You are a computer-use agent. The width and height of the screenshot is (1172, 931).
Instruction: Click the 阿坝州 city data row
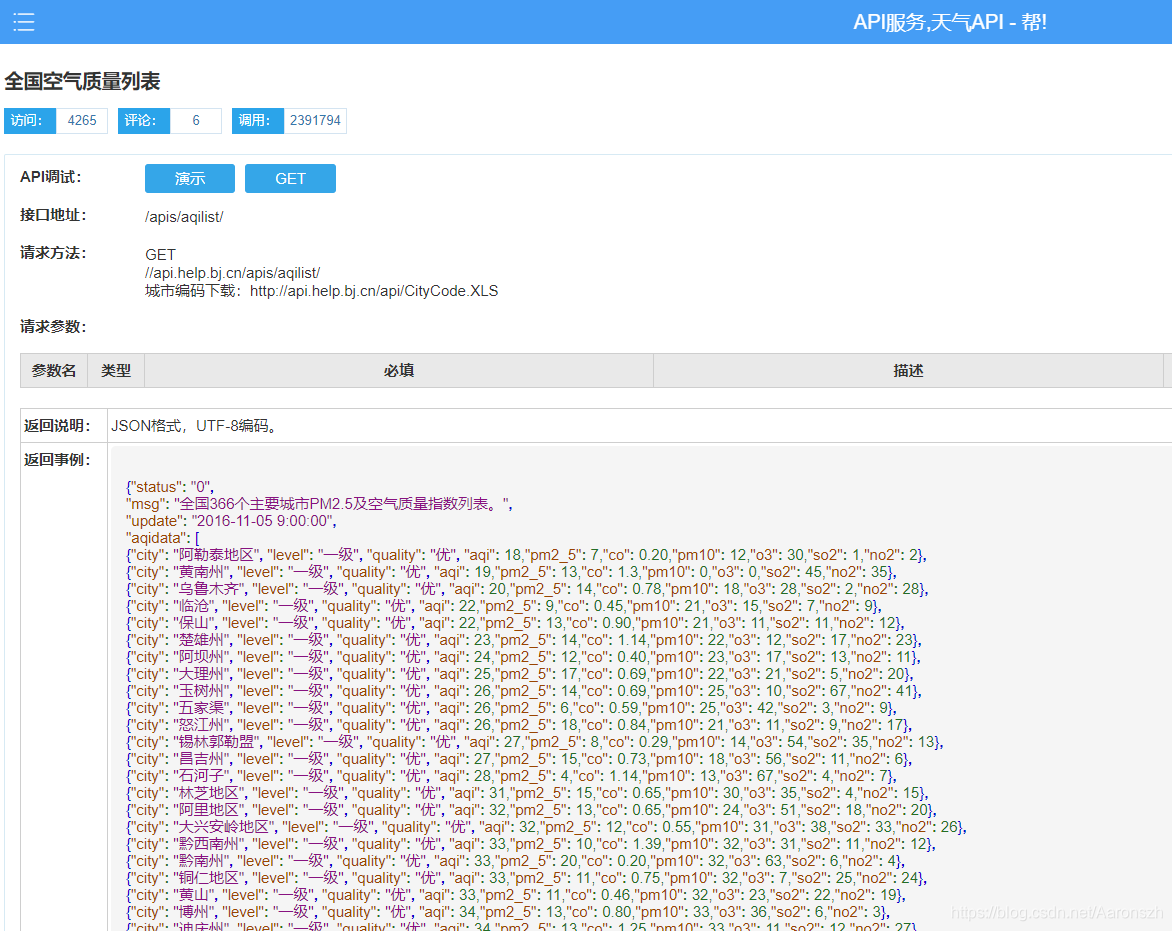524,657
